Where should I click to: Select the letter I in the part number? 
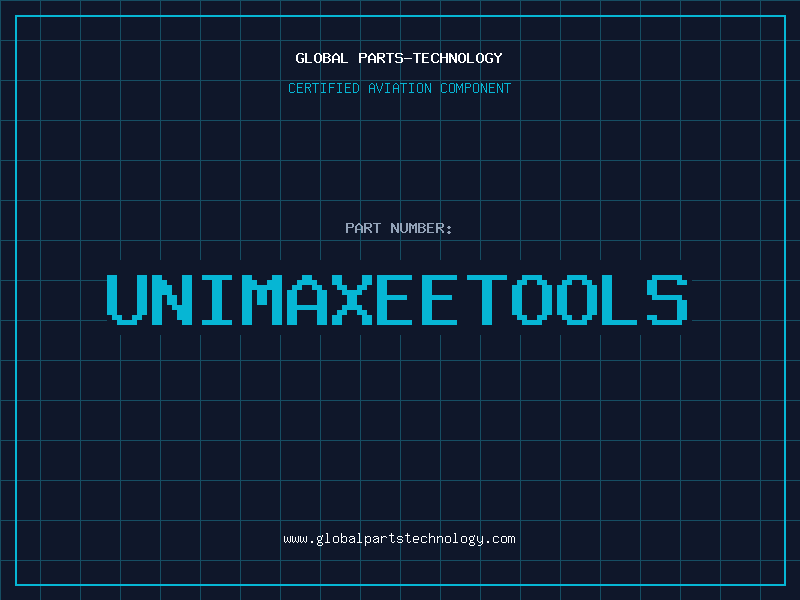point(217,299)
